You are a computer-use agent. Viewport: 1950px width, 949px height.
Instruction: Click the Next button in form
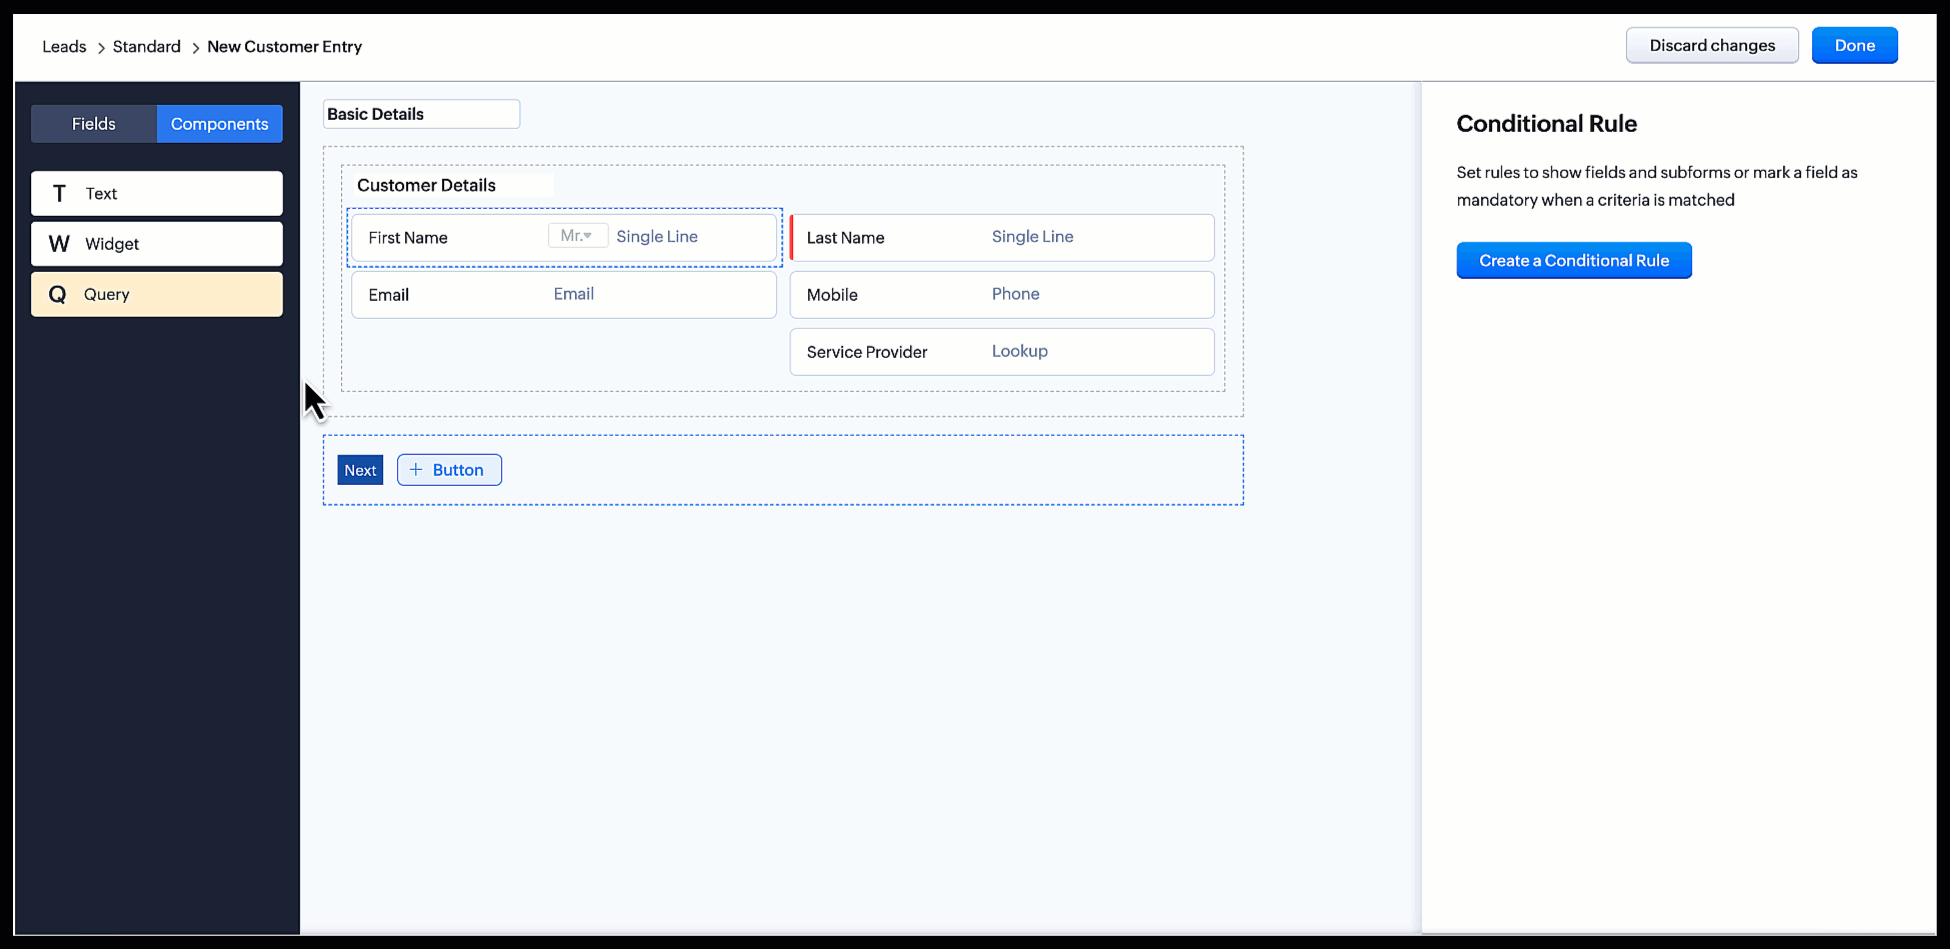pyautogui.click(x=360, y=470)
